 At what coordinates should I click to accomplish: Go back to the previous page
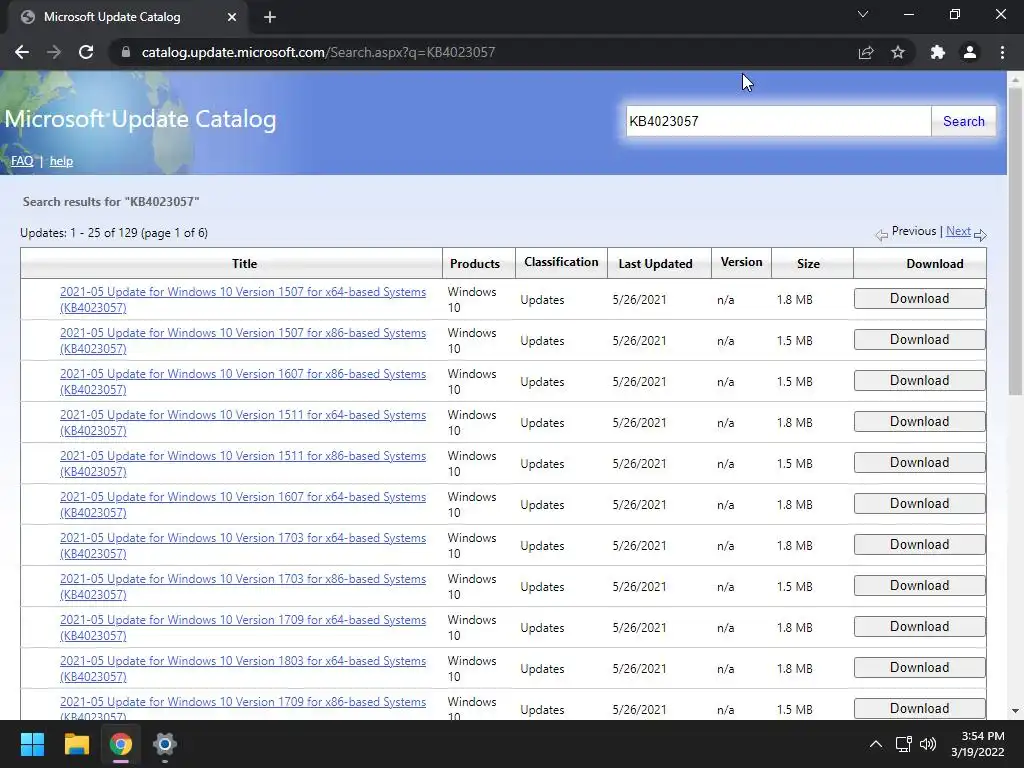[22, 52]
